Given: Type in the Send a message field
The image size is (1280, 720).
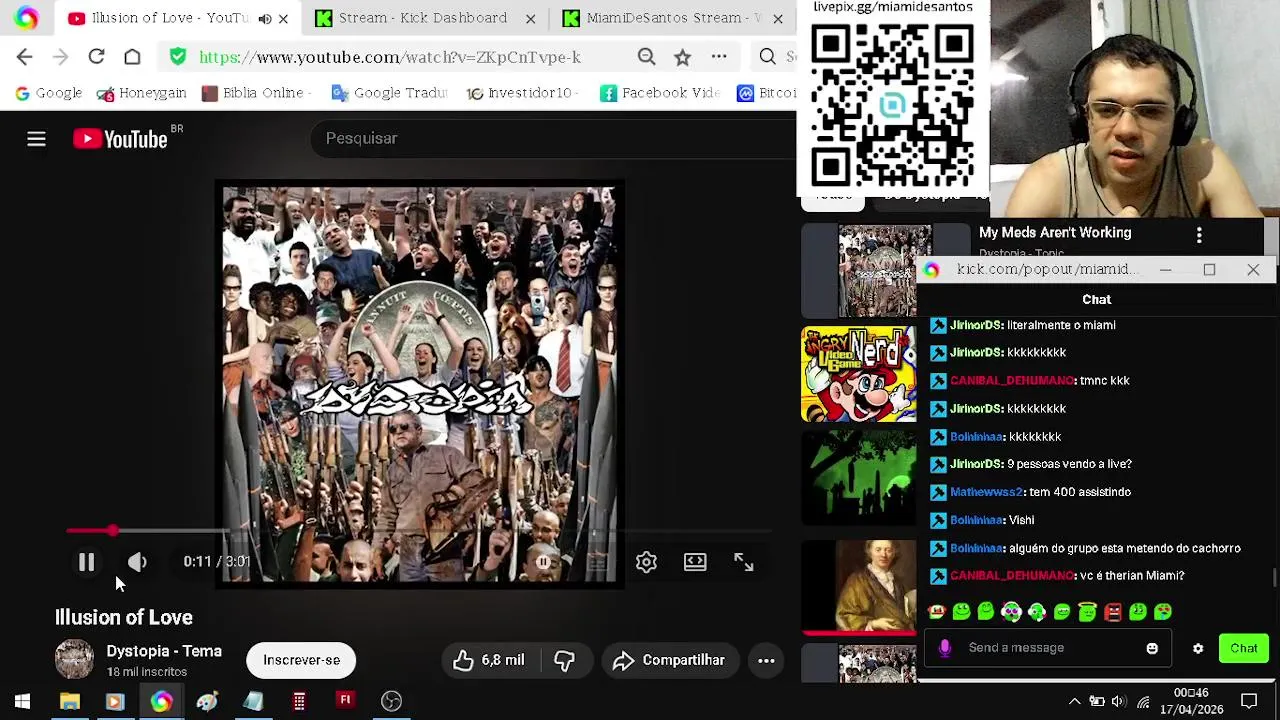Looking at the screenshot, I should click(x=1050, y=648).
